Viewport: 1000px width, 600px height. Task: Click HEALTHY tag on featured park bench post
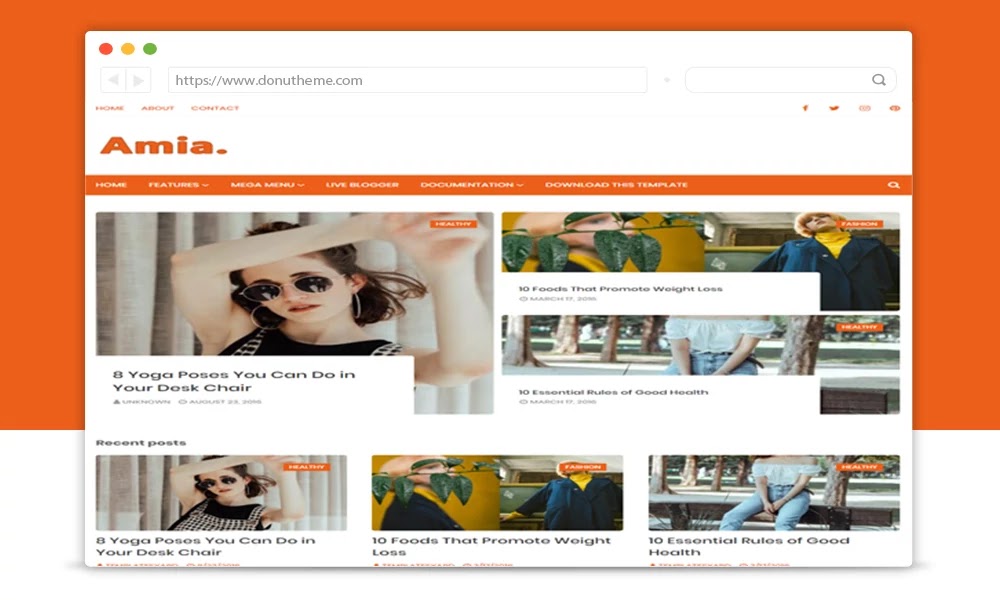coord(859,327)
